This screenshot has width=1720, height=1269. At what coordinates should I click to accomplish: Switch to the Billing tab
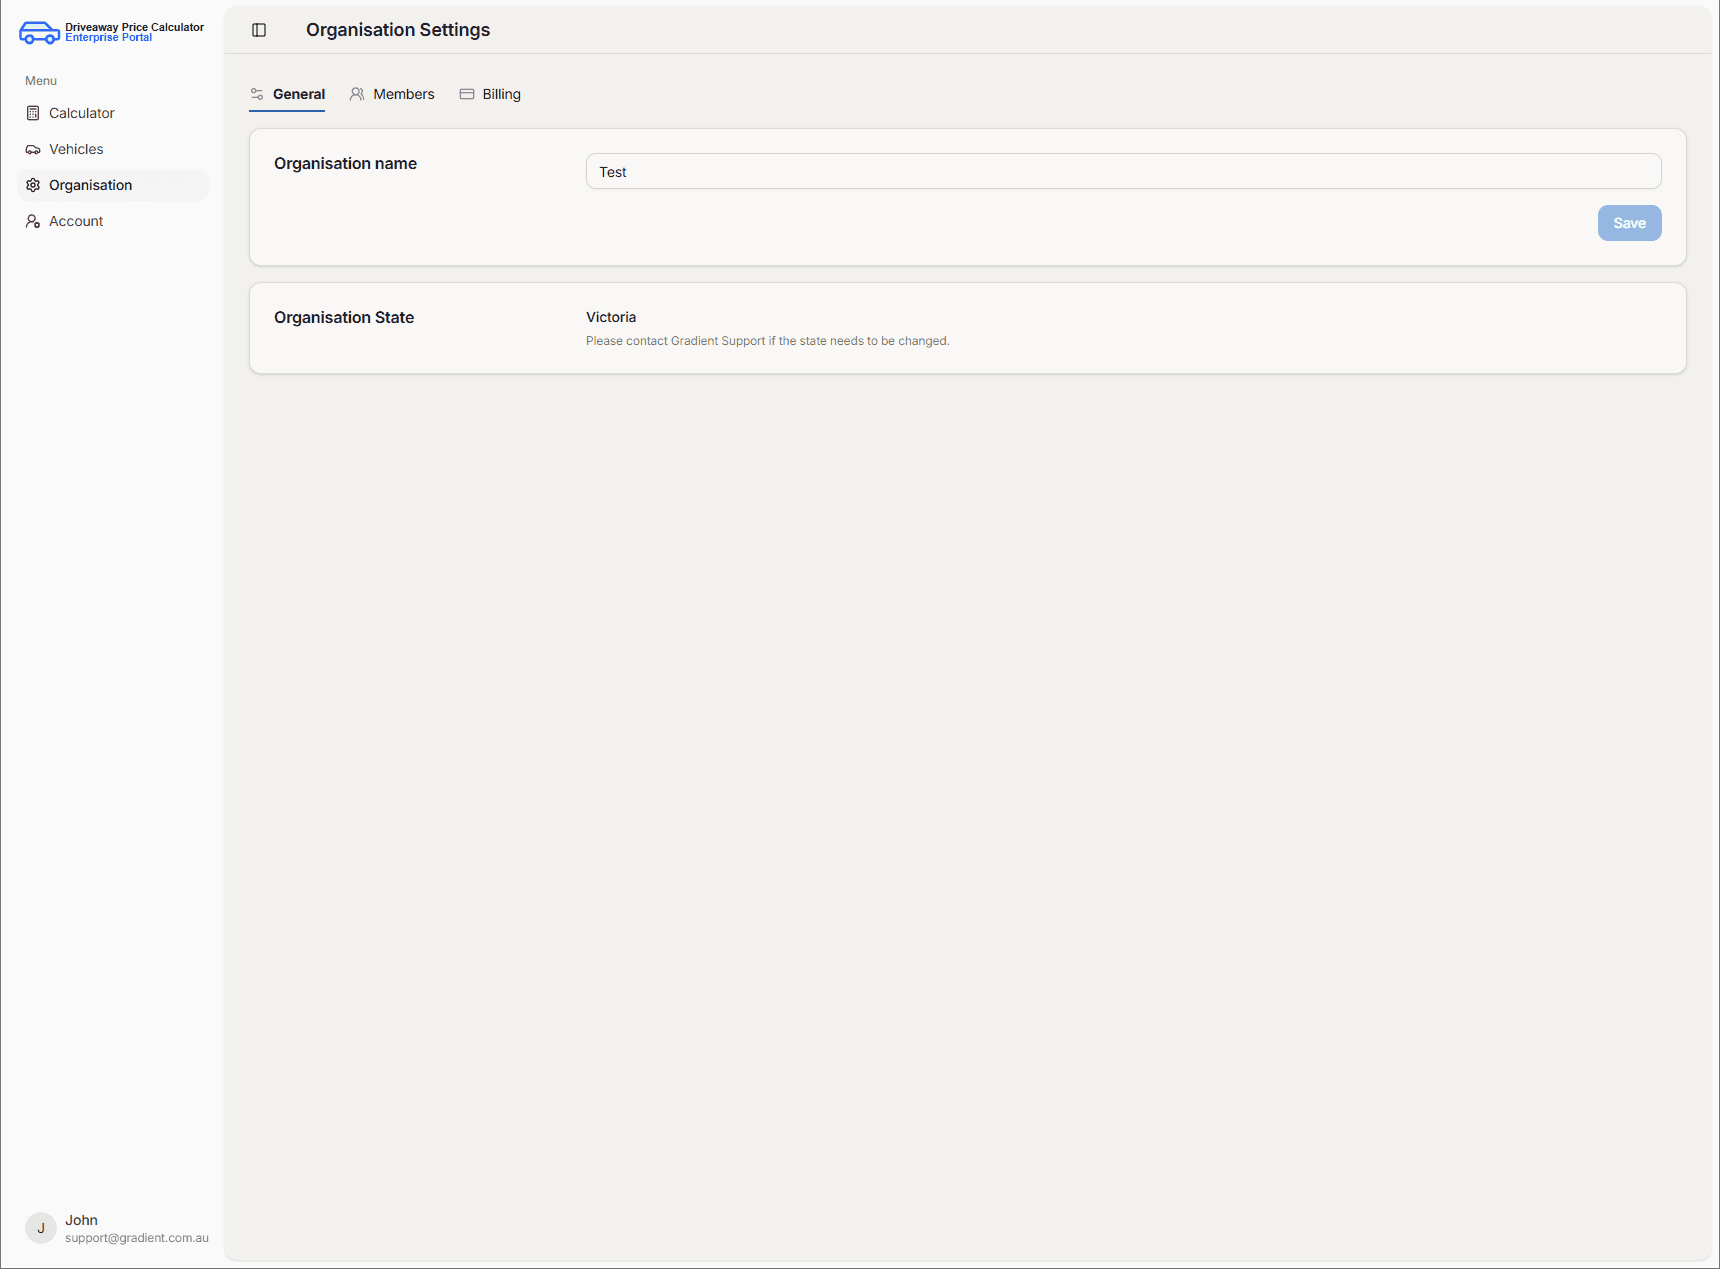point(501,94)
